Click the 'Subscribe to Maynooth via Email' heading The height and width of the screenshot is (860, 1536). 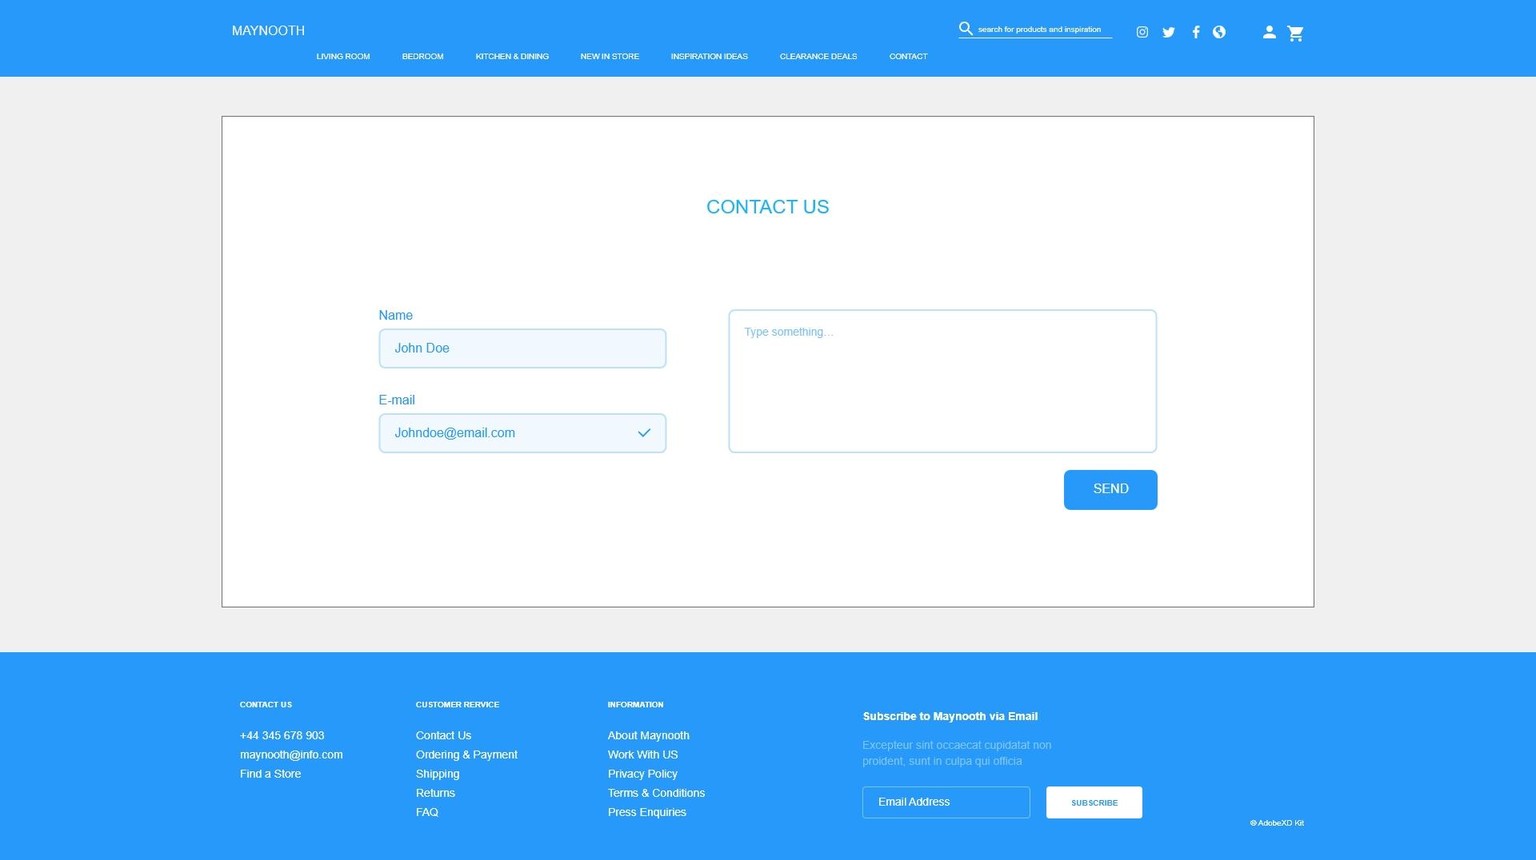click(950, 716)
